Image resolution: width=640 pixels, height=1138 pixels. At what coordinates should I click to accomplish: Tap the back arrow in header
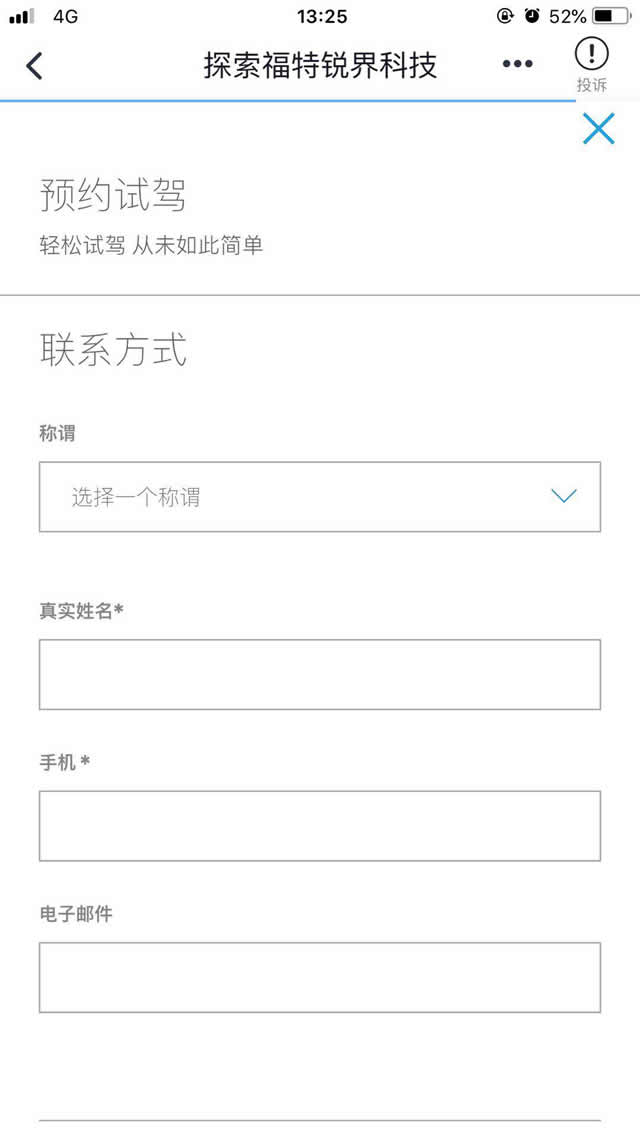35,66
